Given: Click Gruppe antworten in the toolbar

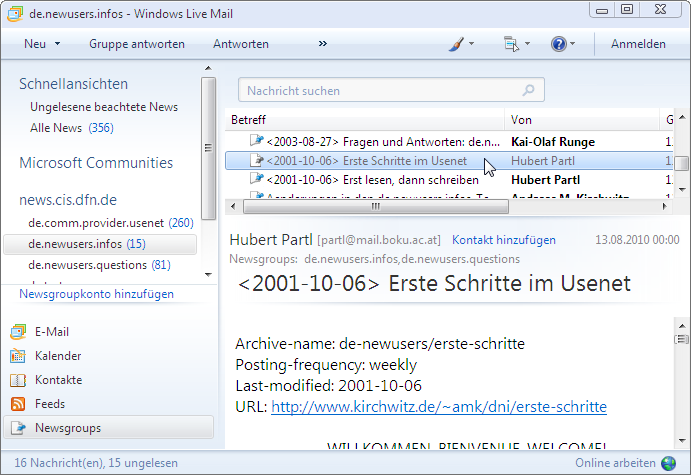Looking at the screenshot, I should (x=136, y=44).
